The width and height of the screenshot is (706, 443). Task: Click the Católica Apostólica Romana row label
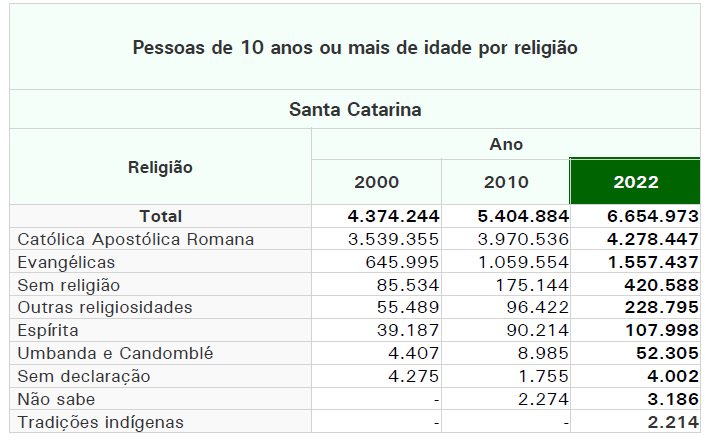pos(136,239)
